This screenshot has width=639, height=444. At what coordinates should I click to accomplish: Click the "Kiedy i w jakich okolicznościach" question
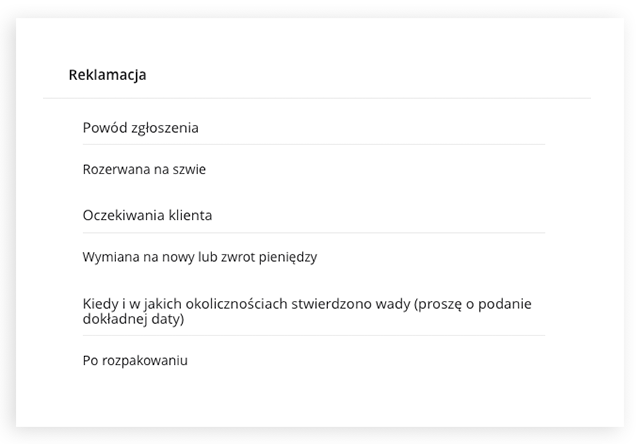click(x=307, y=311)
